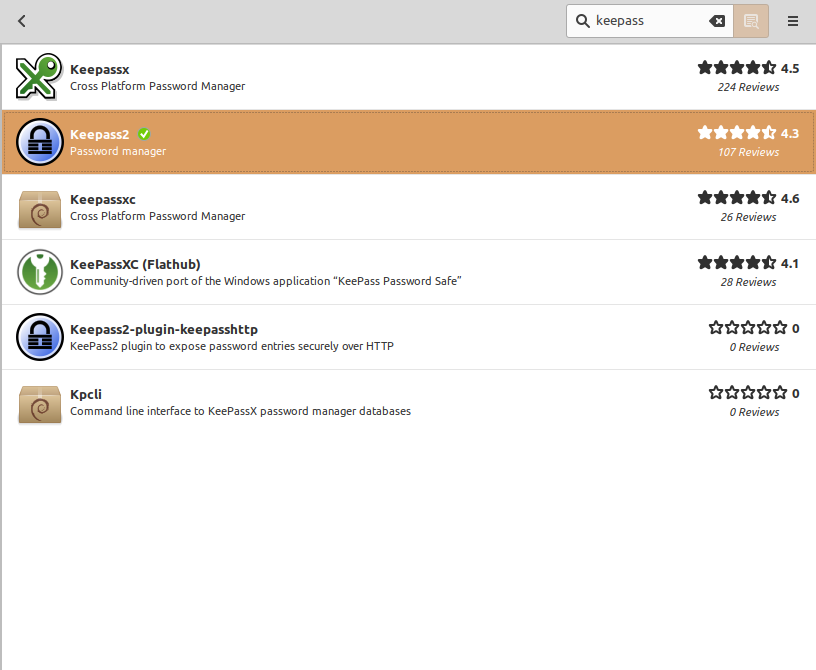Screen dimensions: 816x670
Task: Focus the search field containing keepass
Action: point(648,21)
